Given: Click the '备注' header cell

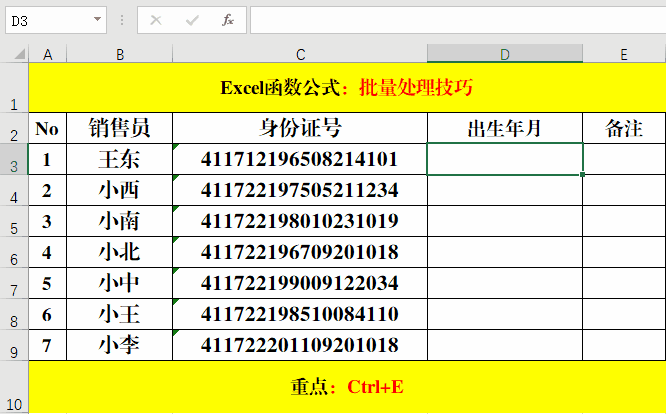Looking at the screenshot, I should tap(624, 128).
